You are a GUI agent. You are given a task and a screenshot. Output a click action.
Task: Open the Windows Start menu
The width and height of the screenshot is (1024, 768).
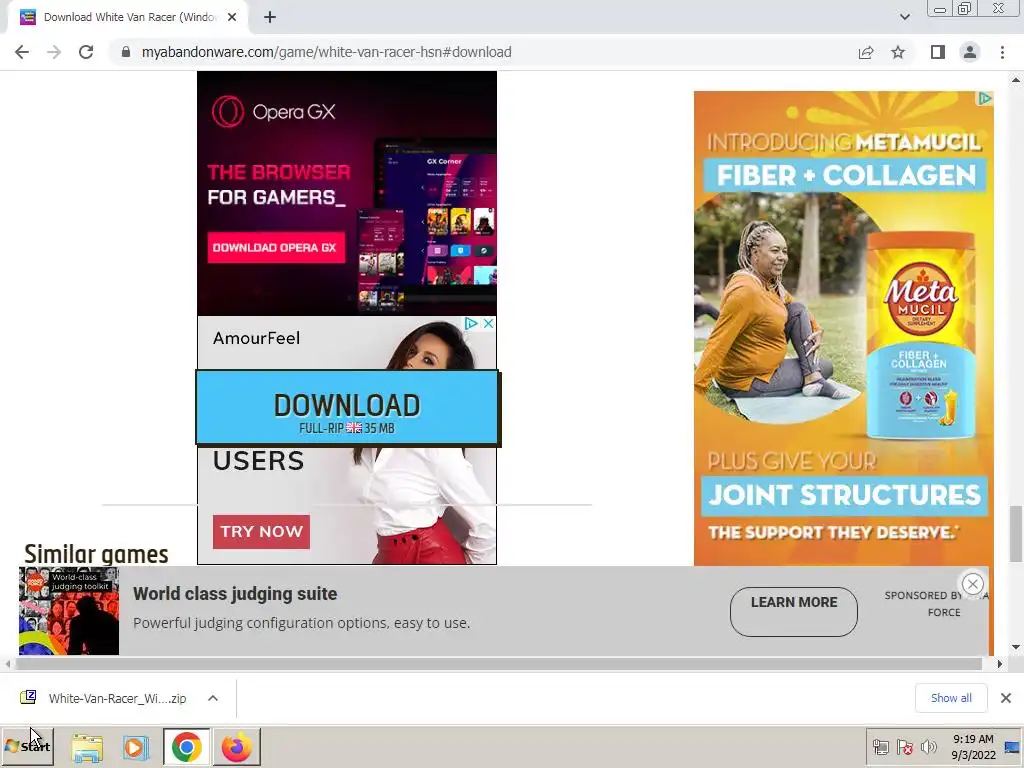[x=27, y=746]
